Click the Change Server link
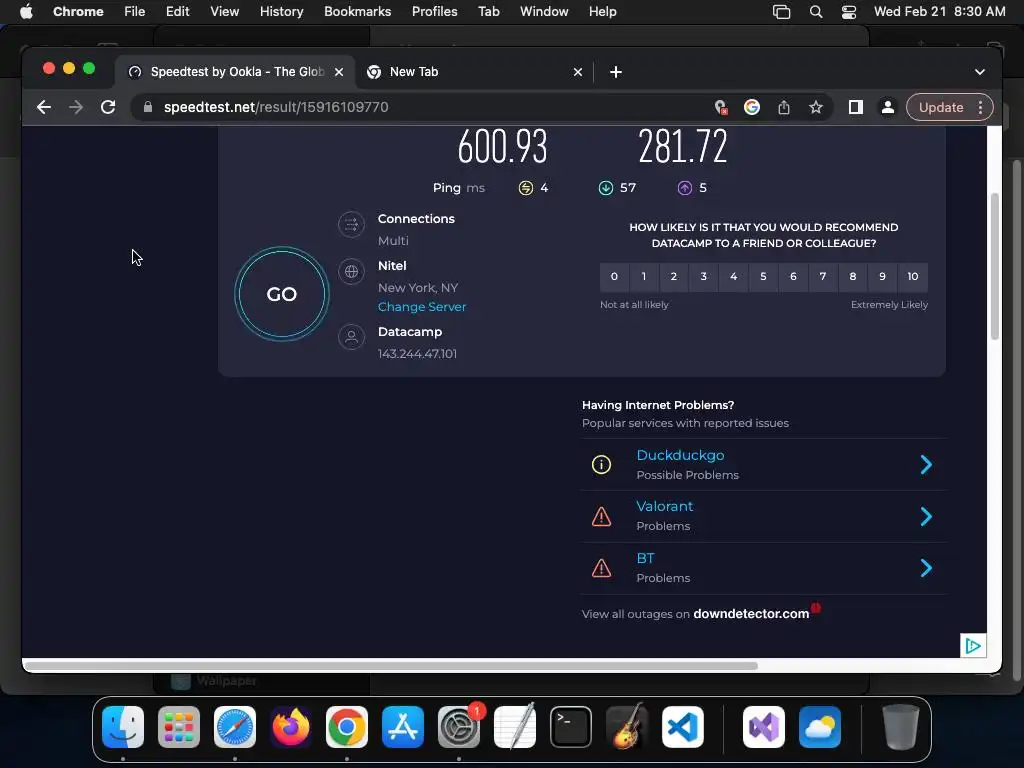Screen dimensions: 1024x768 (x=422, y=307)
